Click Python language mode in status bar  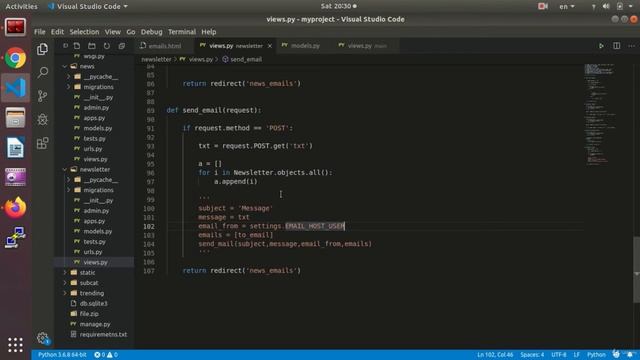tap(596, 355)
